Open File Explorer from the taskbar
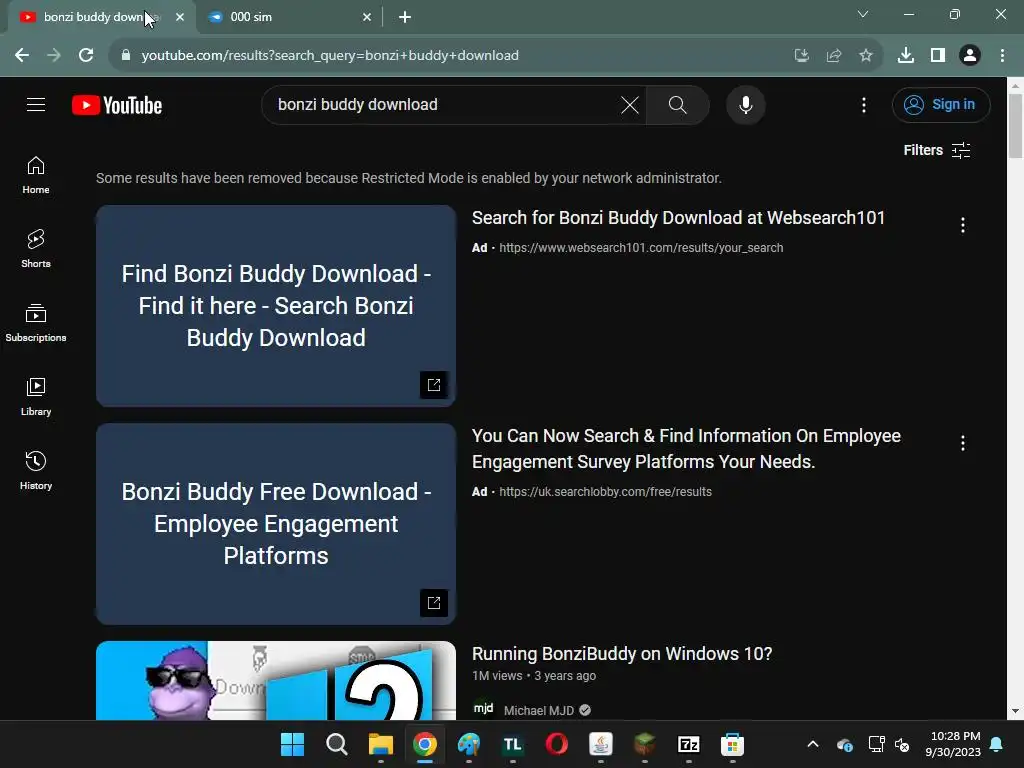The image size is (1024, 768). click(381, 744)
